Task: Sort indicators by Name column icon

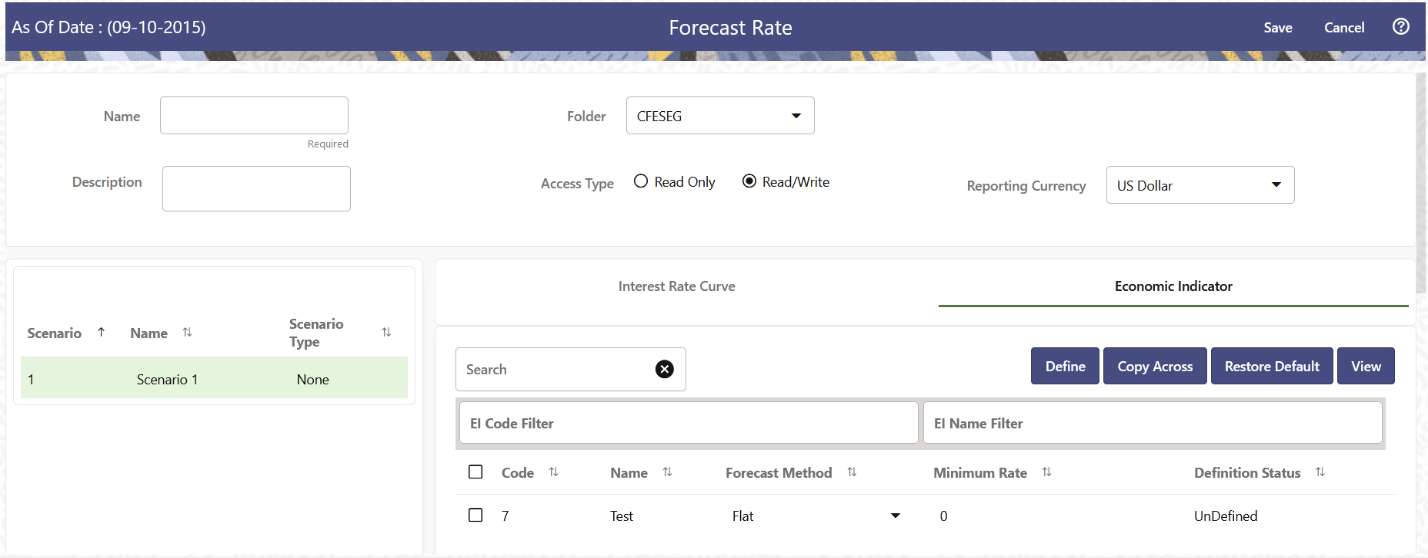Action: (x=667, y=472)
